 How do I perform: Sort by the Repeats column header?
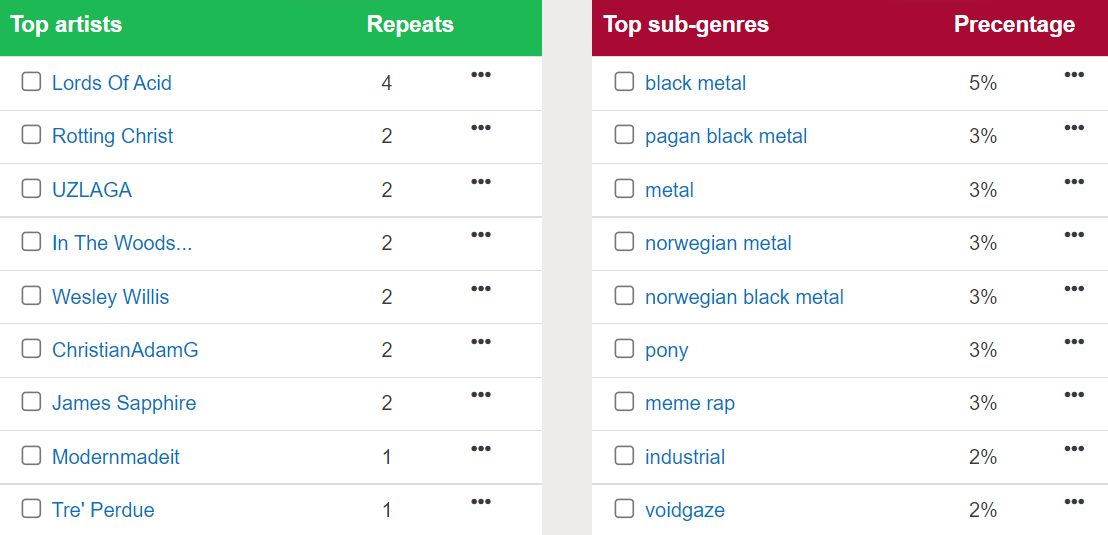pos(410,25)
